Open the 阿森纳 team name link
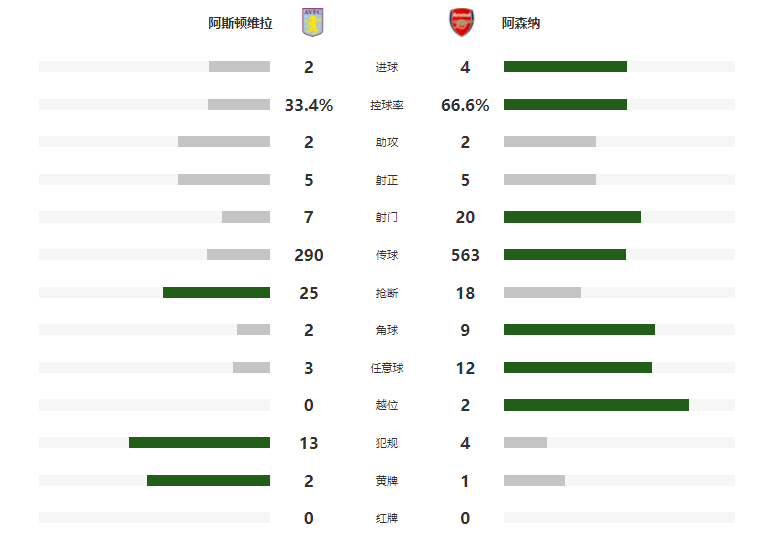774x547 pixels. (521, 23)
